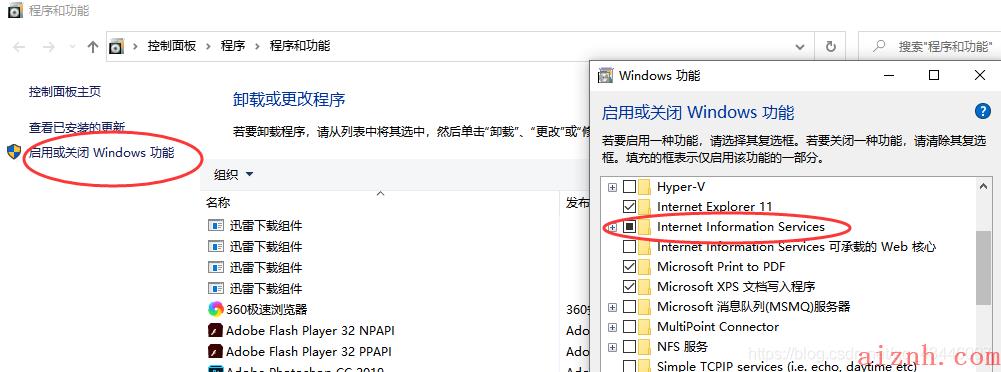Click the Adobe Flash Player 32 NPAPI icon

(x=215, y=331)
